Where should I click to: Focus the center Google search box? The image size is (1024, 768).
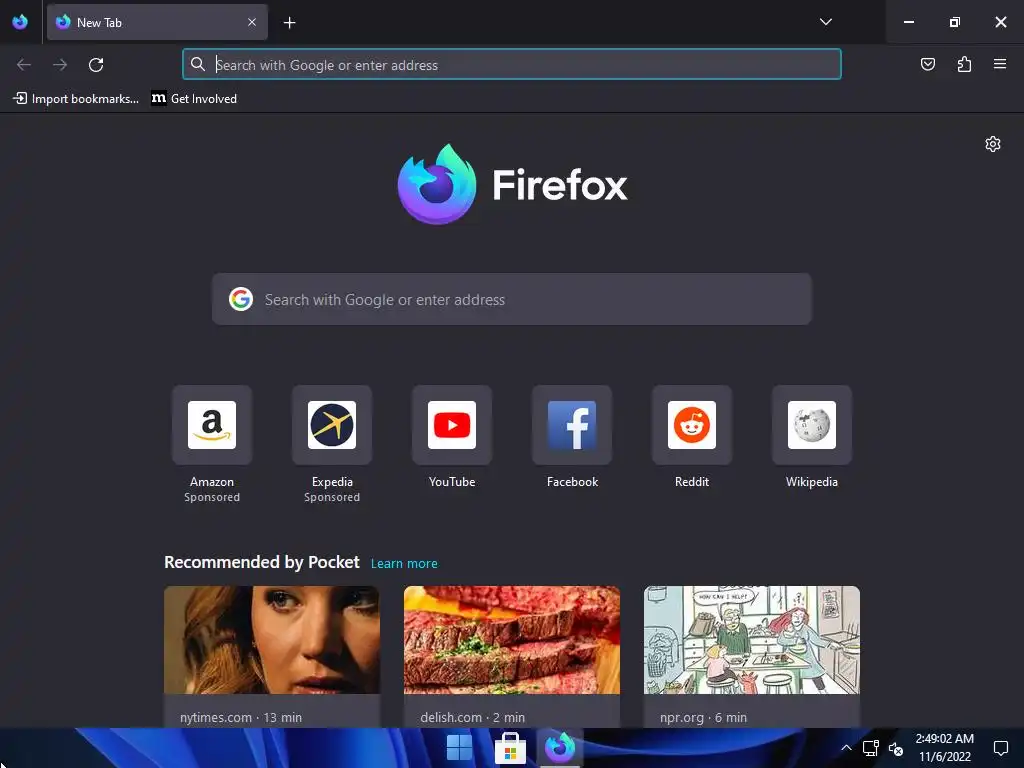511,299
